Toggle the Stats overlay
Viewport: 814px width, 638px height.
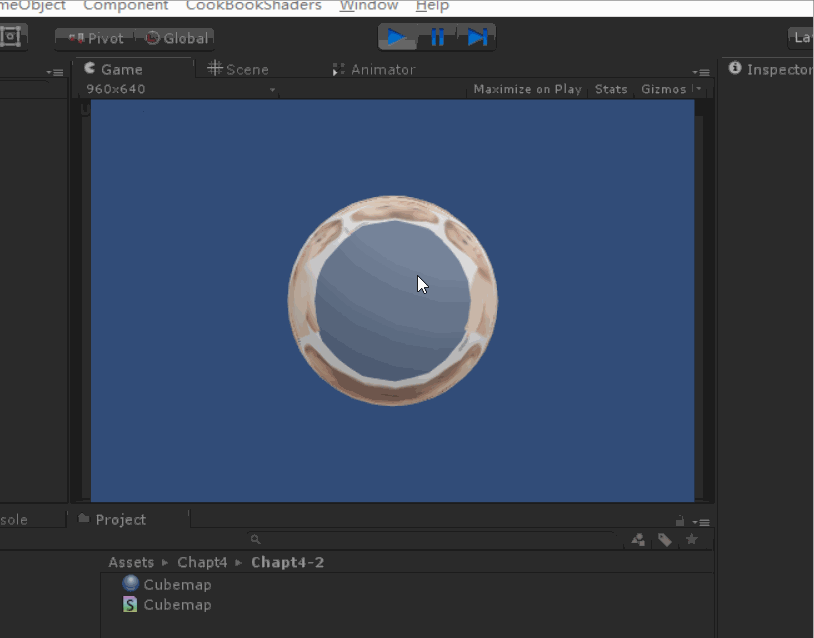pos(611,89)
